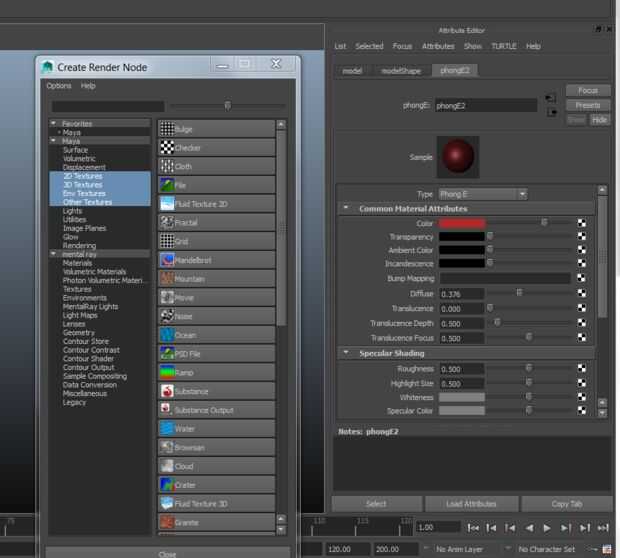Viewport: 620px width, 558px height.
Task: Select Surface in the Maya tree
Action: 76,150
